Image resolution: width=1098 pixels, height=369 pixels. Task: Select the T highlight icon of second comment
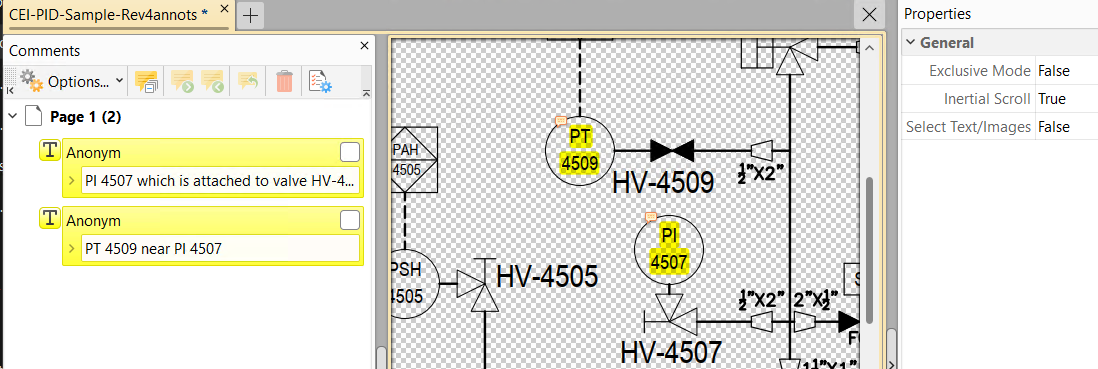coord(49,218)
